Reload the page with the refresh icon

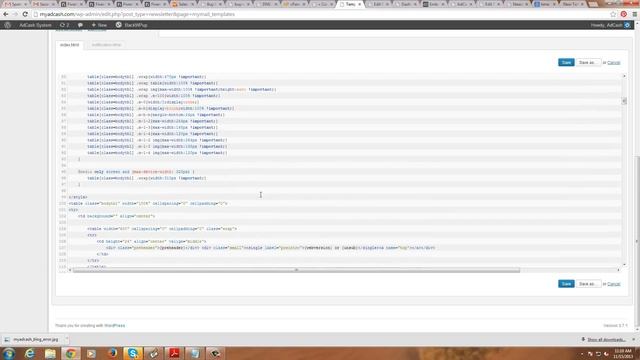point(25,14)
